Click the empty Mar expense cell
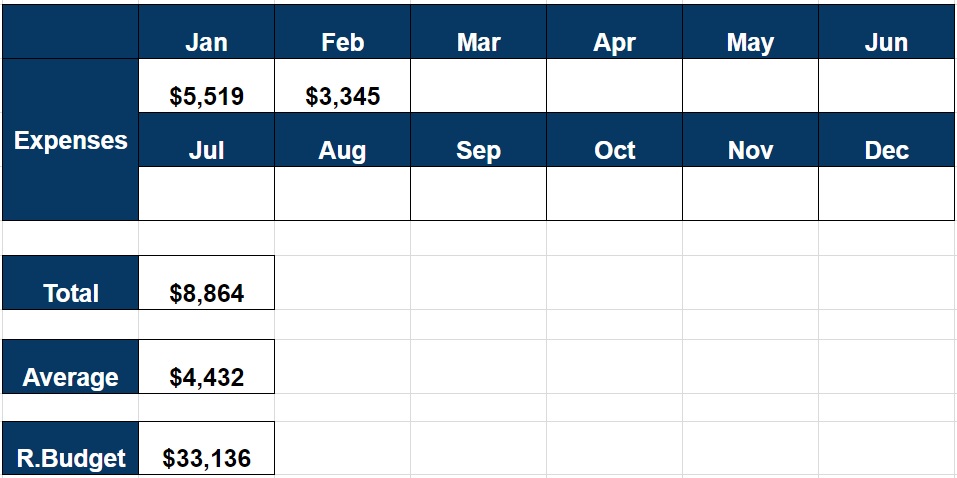Screen dimensions: 957x478 [x=478, y=86]
